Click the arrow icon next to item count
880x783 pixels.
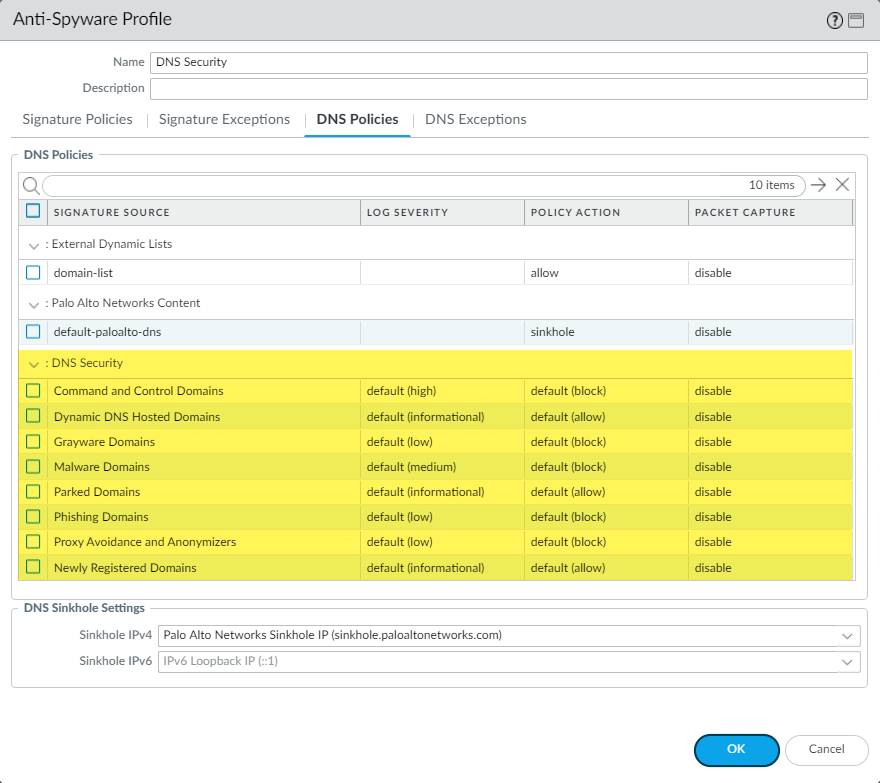[819, 185]
